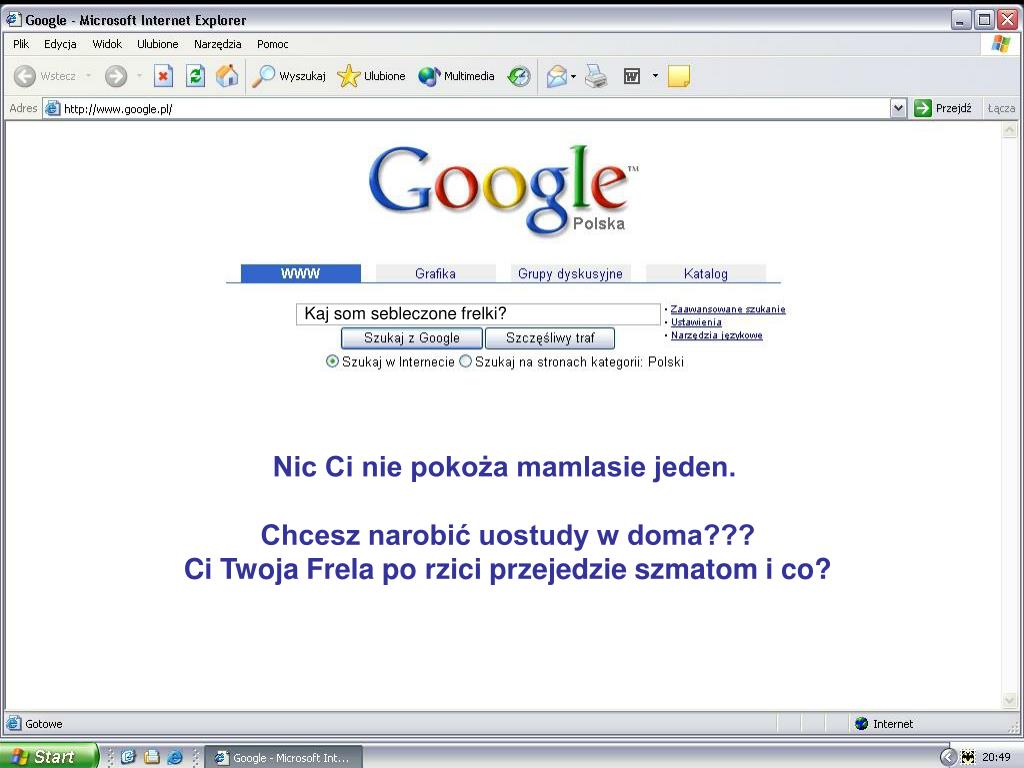Switch to the Katalog tab
Image resolution: width=1024 pixels, height=768 pixels.
click(x=705, y=273)
